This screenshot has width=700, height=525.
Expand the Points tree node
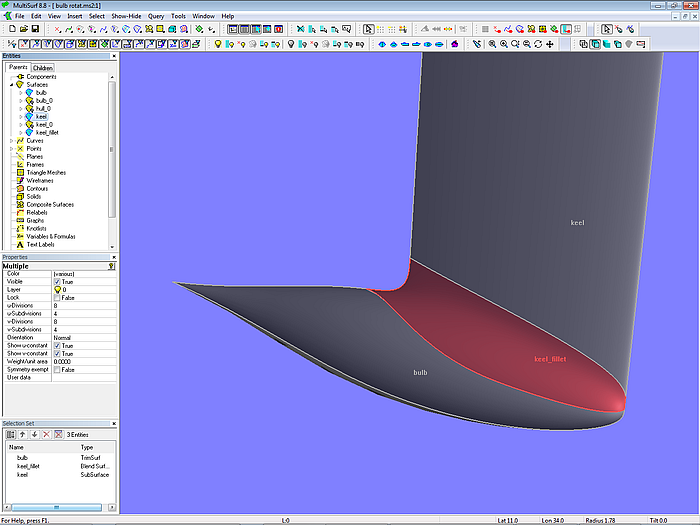click(11, 149)
